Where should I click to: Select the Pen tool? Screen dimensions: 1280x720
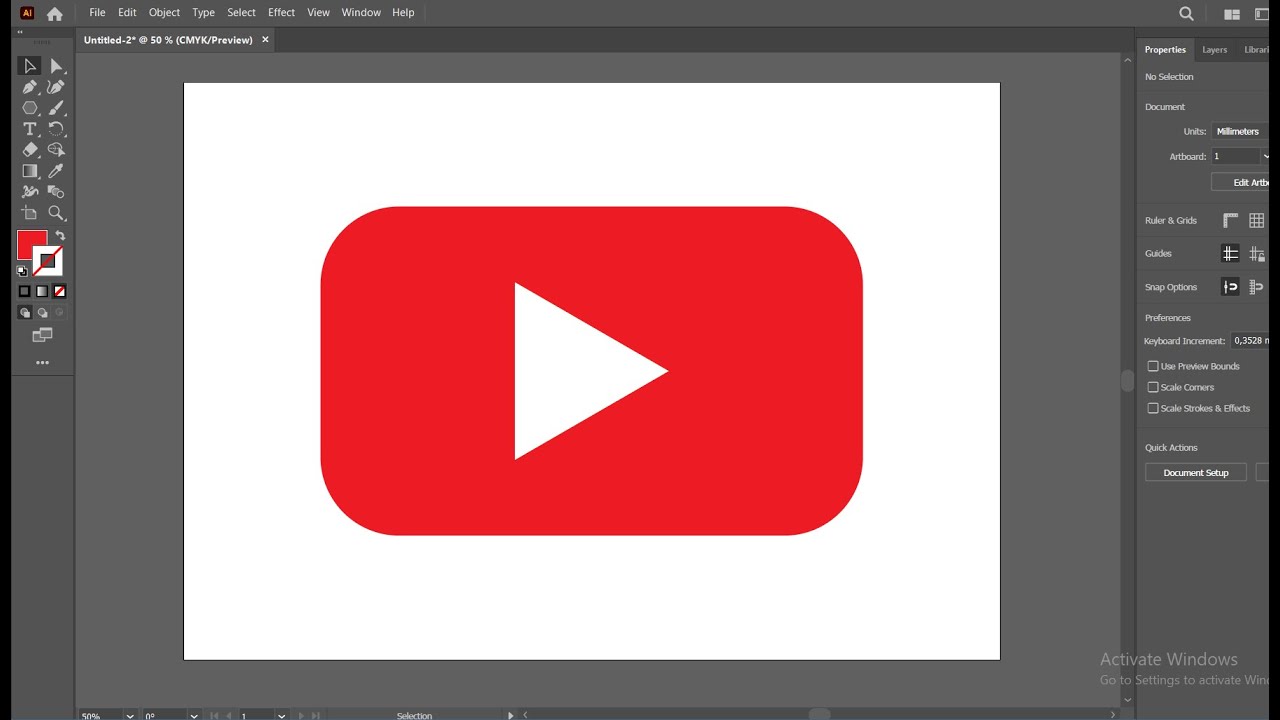pyautogui.click(x=29, y=87)
